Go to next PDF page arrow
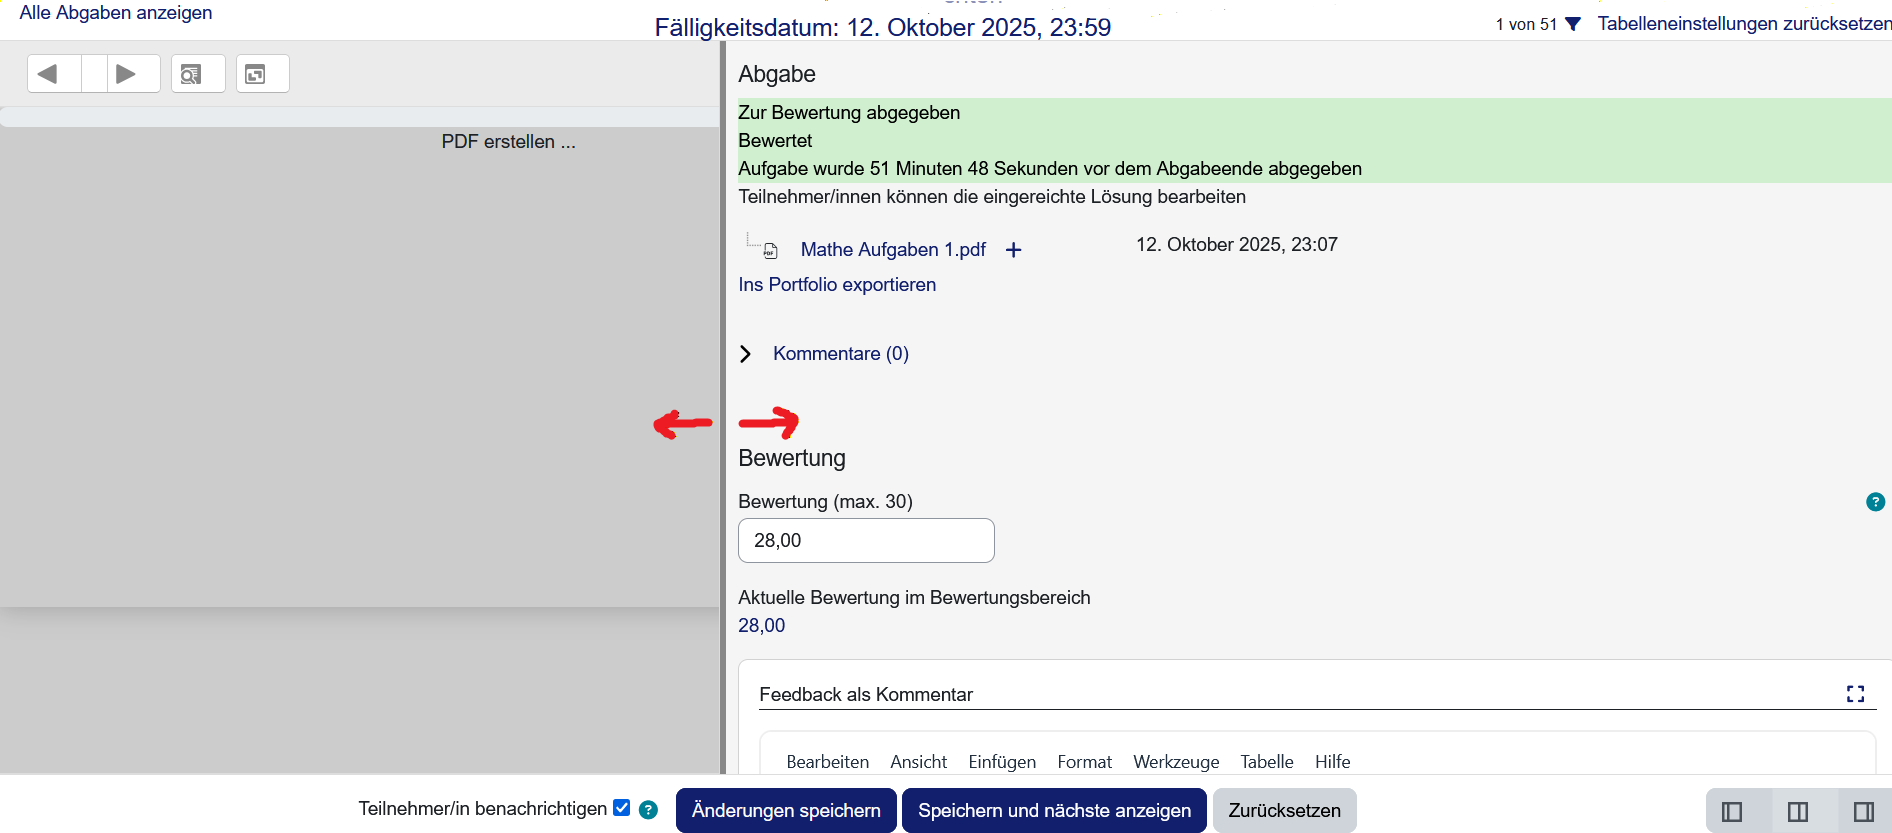The height and width of the screenshot is (833, 1892). pyautogui.click(x=126, y=74)
